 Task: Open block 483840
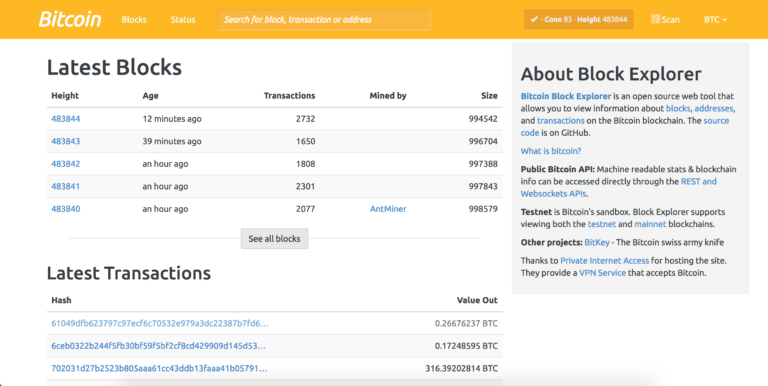(66, 209)
